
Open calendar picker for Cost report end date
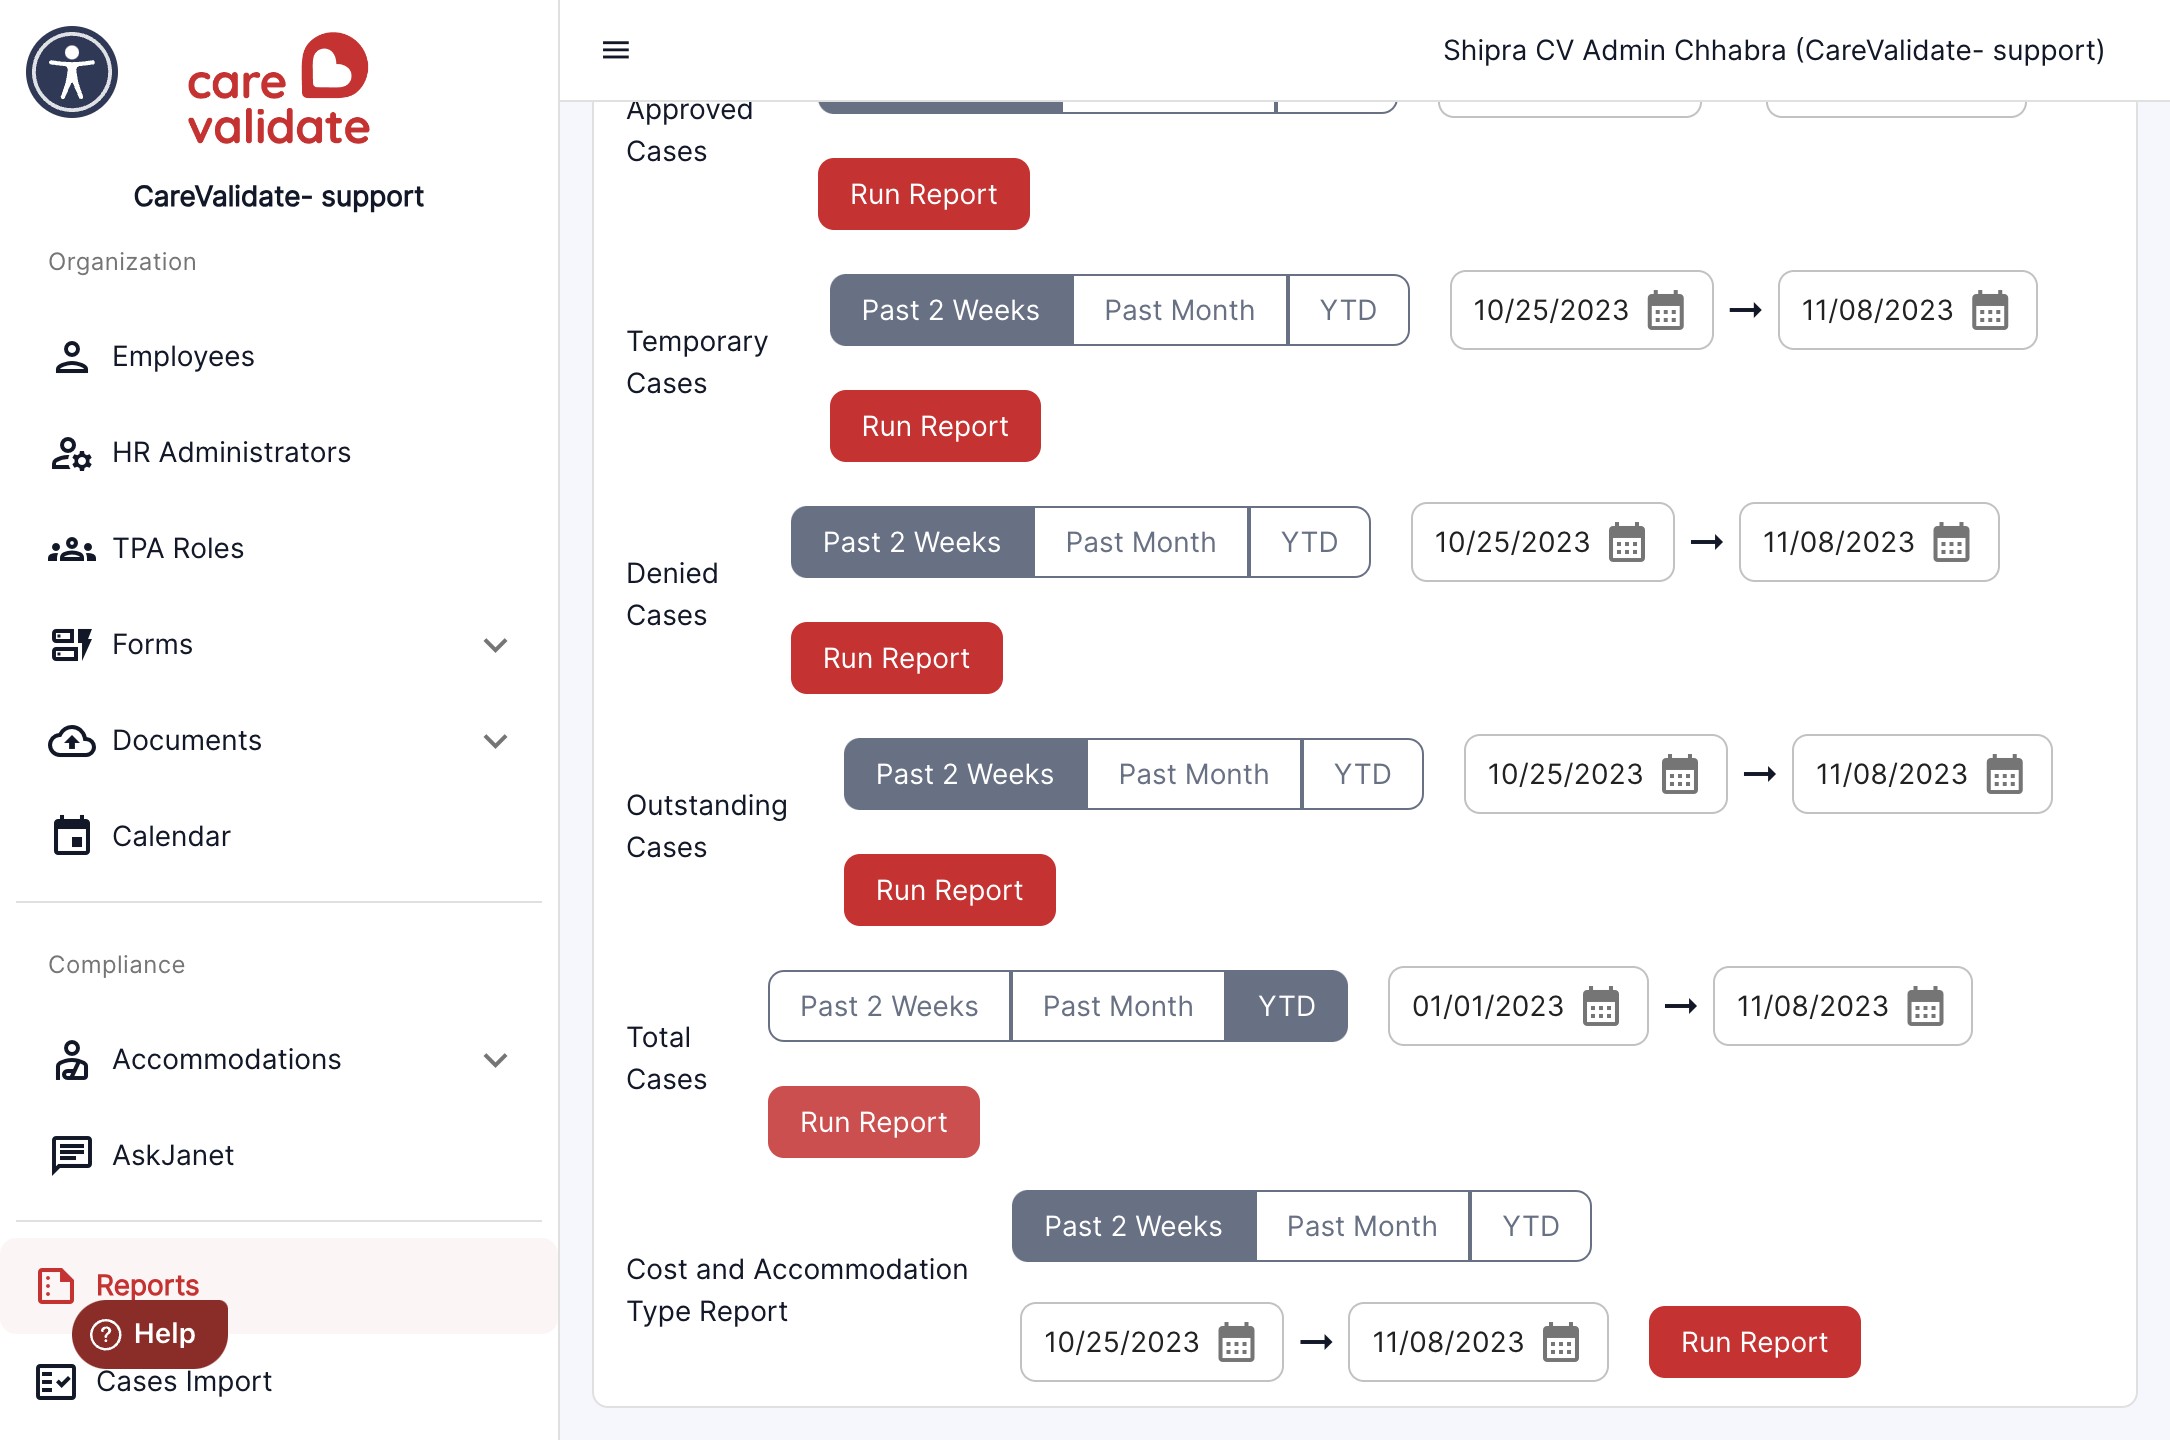click(x=1560, y=1342)
